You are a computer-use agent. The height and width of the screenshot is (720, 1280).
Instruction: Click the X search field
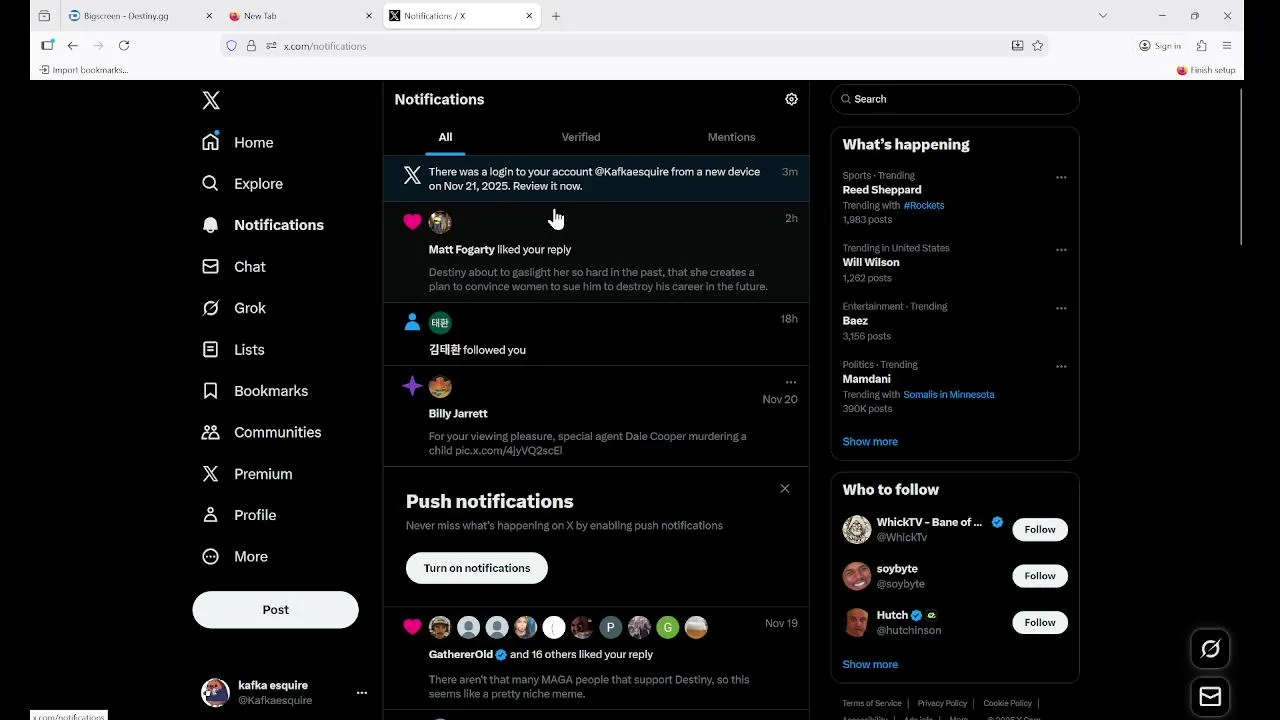tap(955, 99)
